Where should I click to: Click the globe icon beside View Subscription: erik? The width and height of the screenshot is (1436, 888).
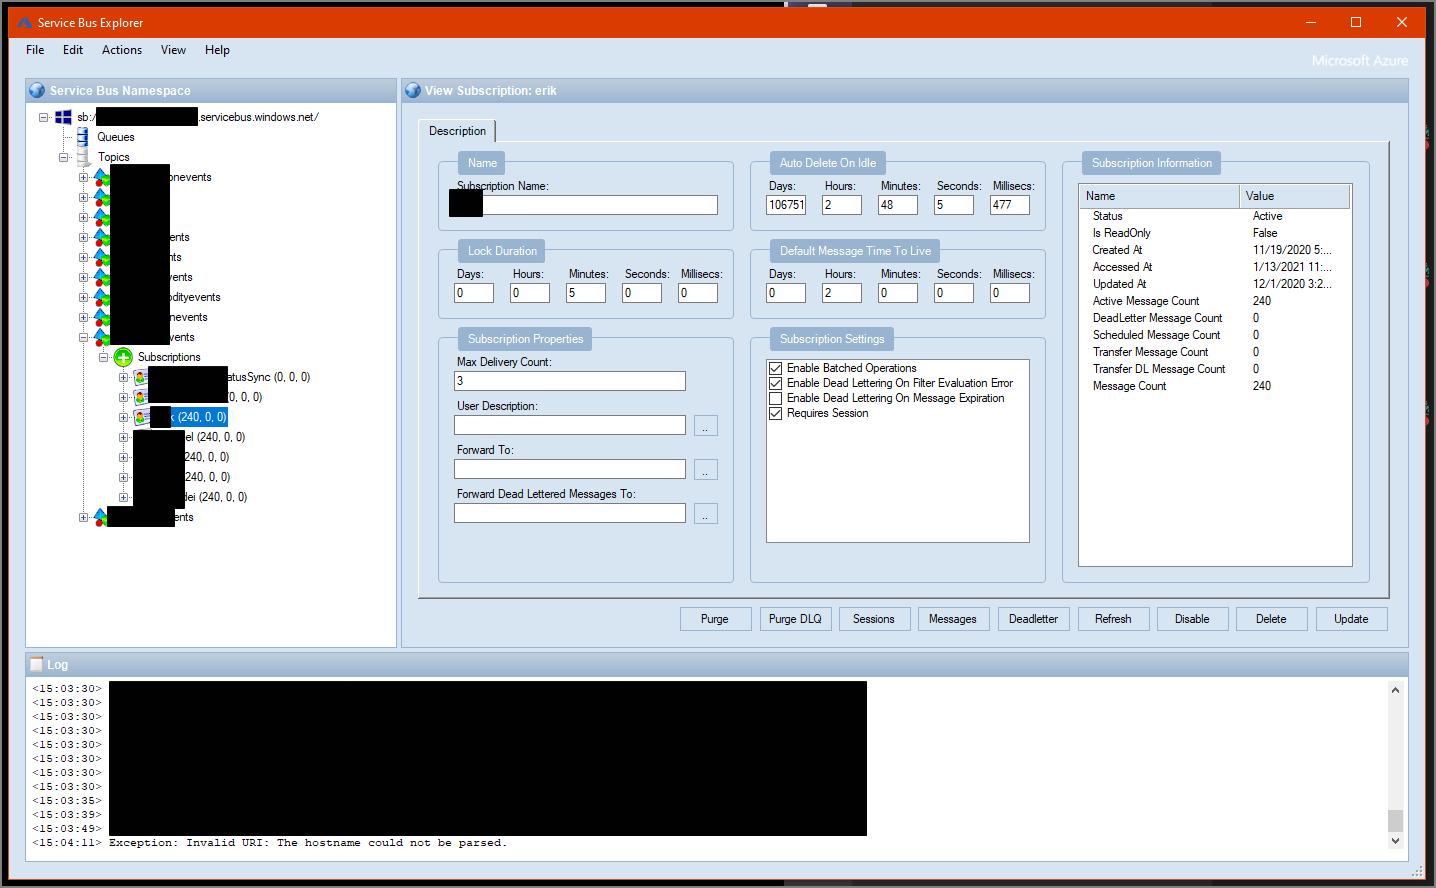pyautogui.click(x=413, y=90)
